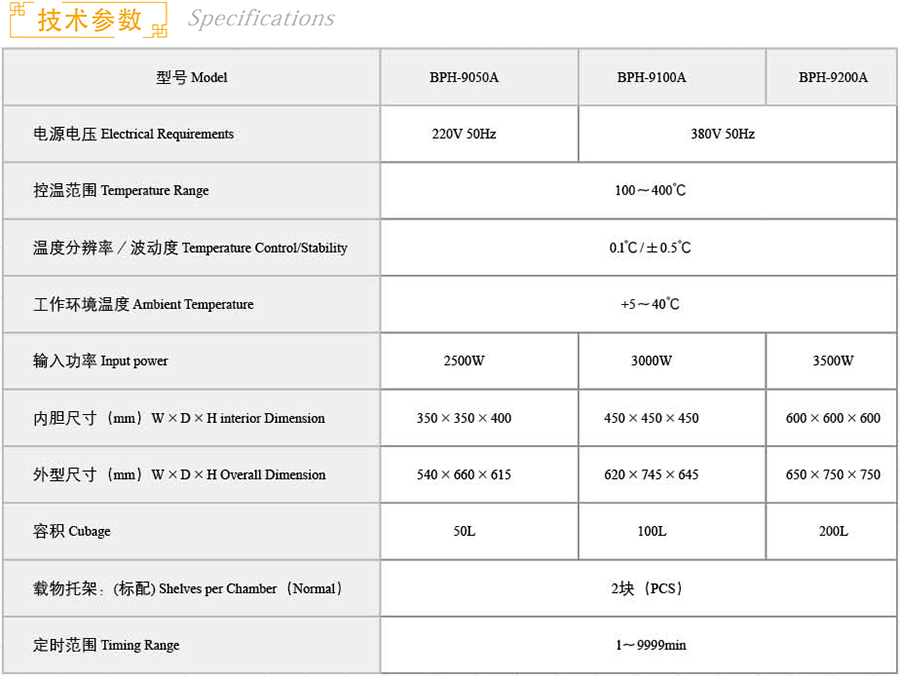Image resolution: width=900 pixels, height=676 pixels.
Task: Click the Electrical Requirements row label
Action: tap(134, 134)
